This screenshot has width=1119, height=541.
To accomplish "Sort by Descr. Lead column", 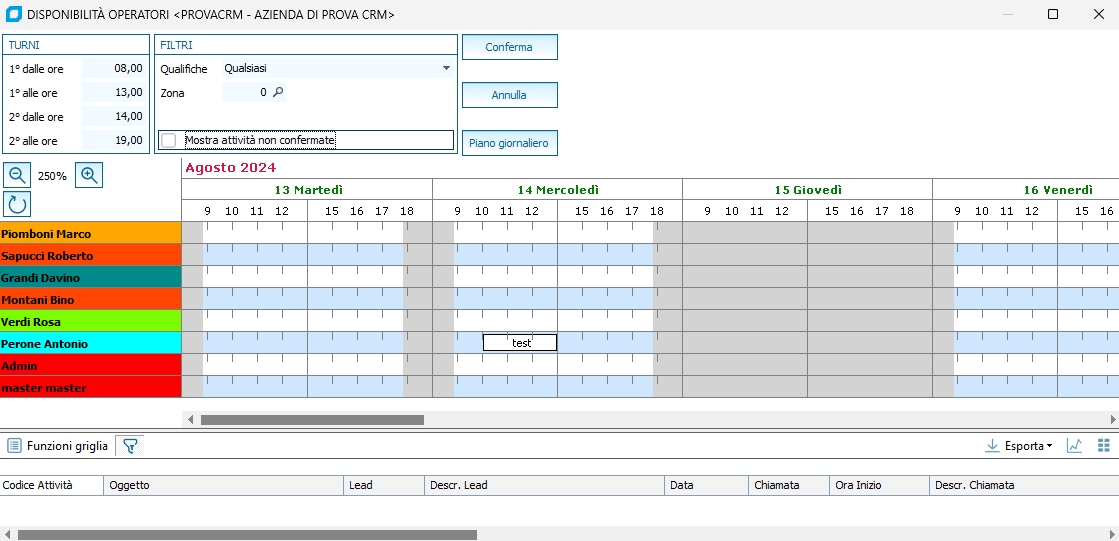I will 545,485.
